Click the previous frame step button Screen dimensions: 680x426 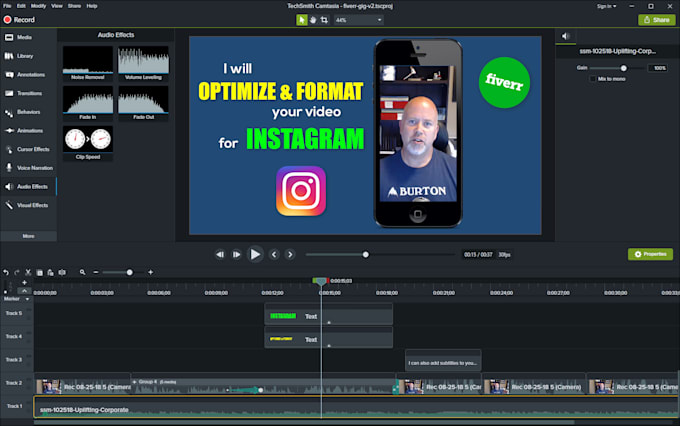pyautogui.click(x=220, y=255)
